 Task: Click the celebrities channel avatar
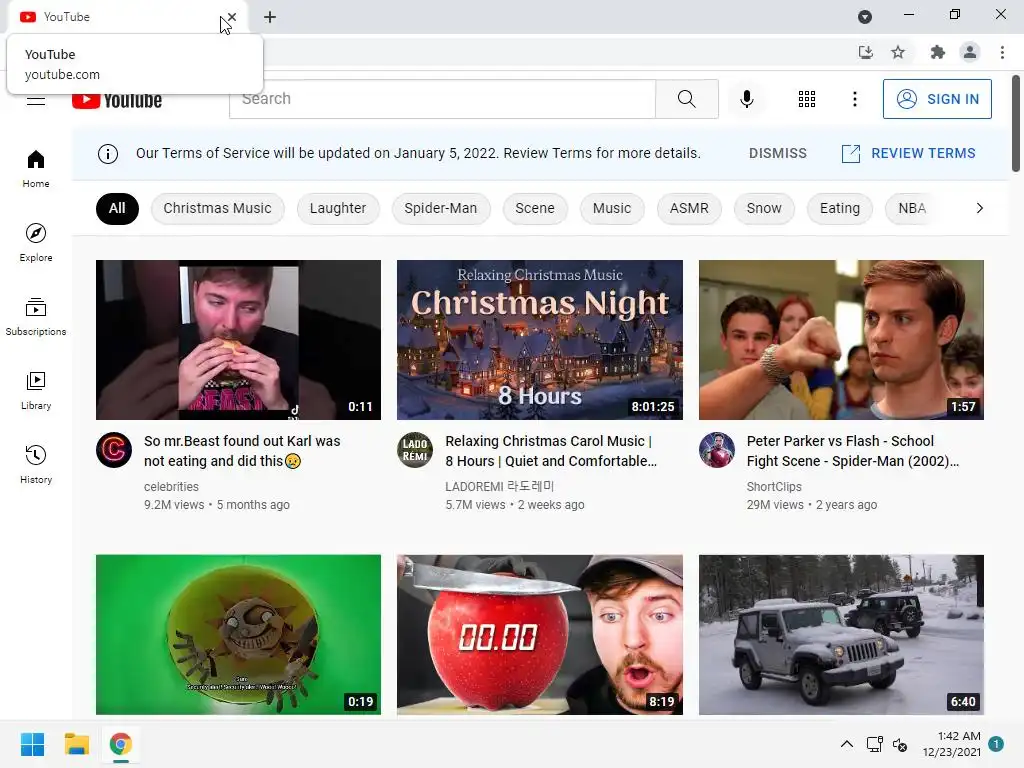(x=114, y=450)
